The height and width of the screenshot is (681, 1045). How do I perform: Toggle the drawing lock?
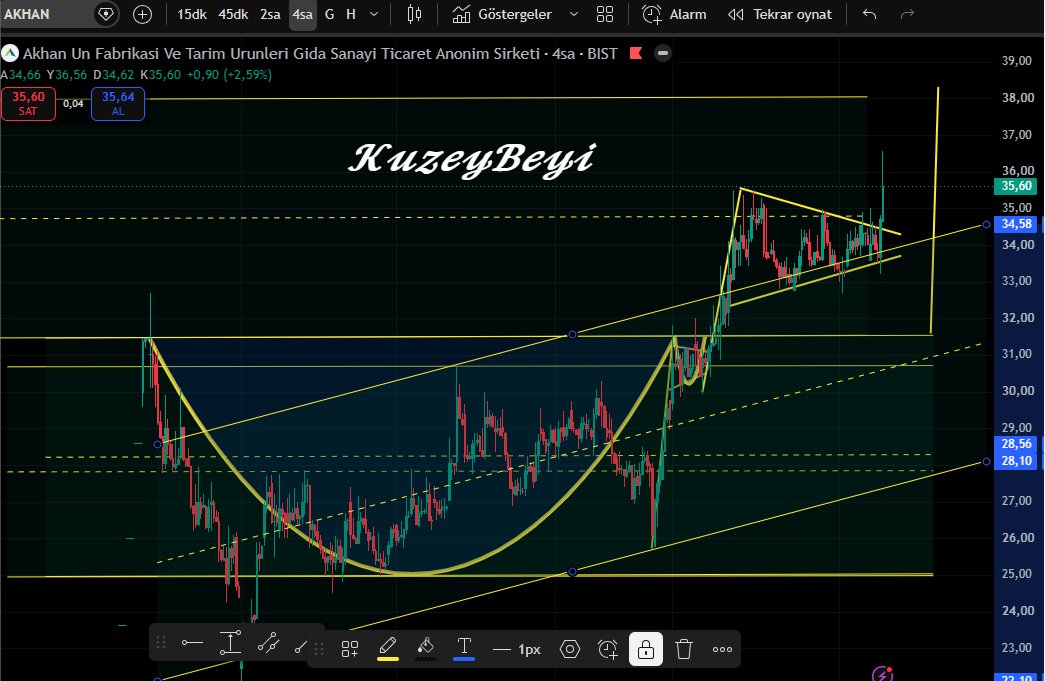tap(646, 649)
